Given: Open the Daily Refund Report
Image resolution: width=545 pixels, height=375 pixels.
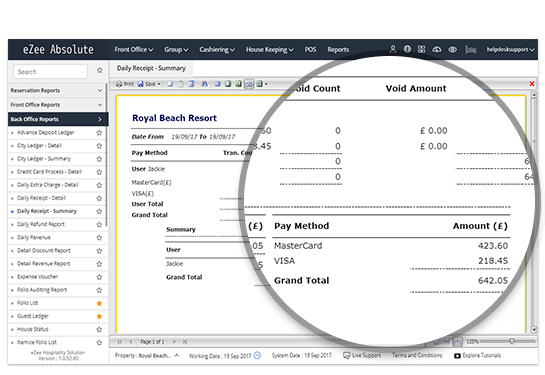Looking at the screenshot, I should click(41, 224).
